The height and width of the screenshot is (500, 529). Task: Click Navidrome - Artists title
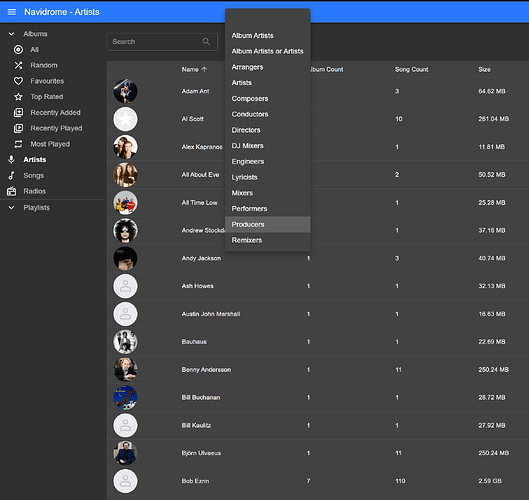pyautogui.click(x=62, y=12)
